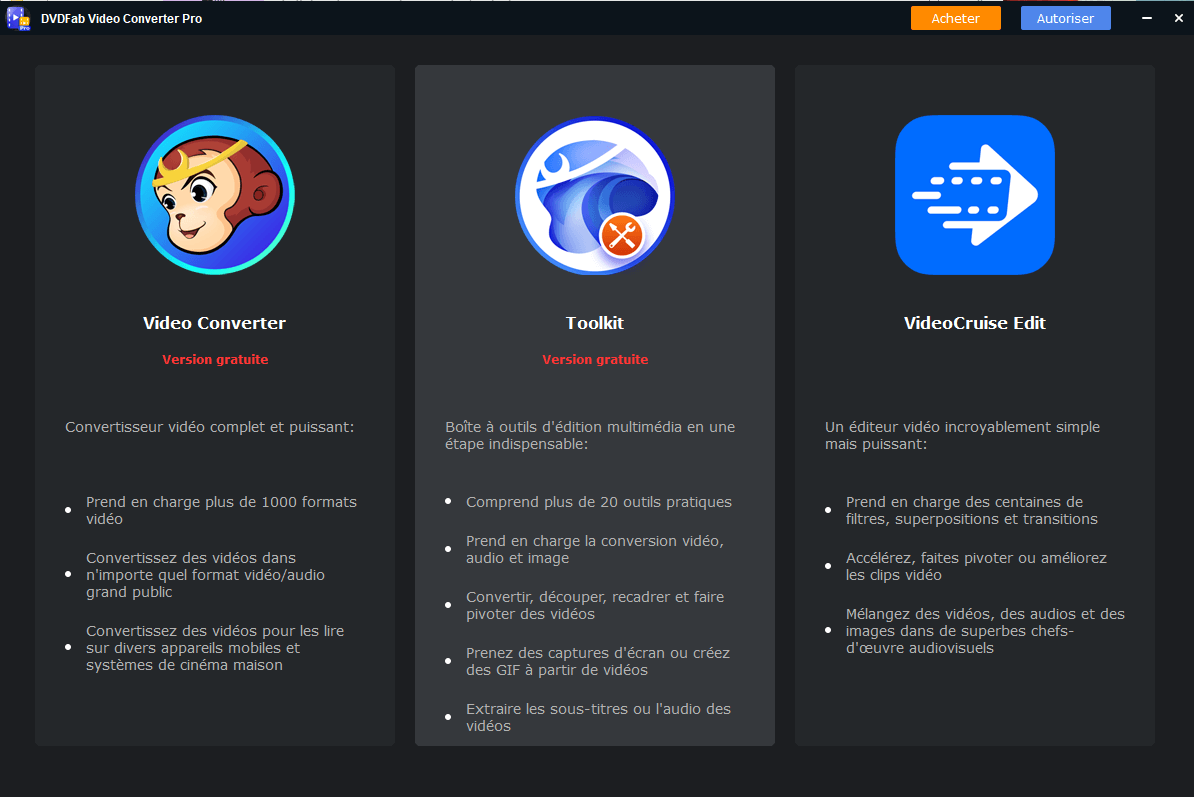Image resolution: width=1194 pixels, height=797 pixels.
Task: Click 'filtres, superpositions et transitions' bullet
Action: click(972, 510)
